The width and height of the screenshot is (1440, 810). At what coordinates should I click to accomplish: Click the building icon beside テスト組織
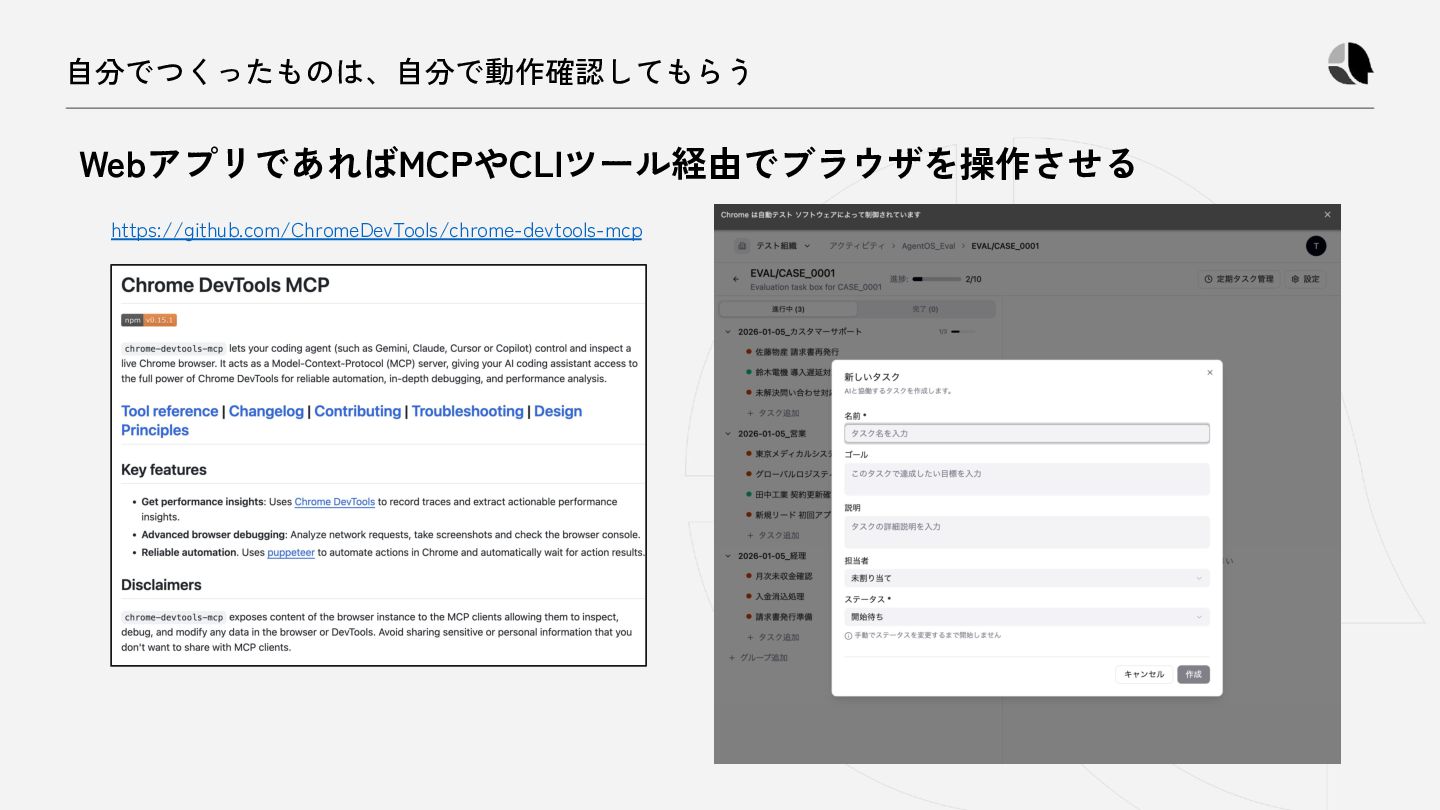tap(742, 246)
